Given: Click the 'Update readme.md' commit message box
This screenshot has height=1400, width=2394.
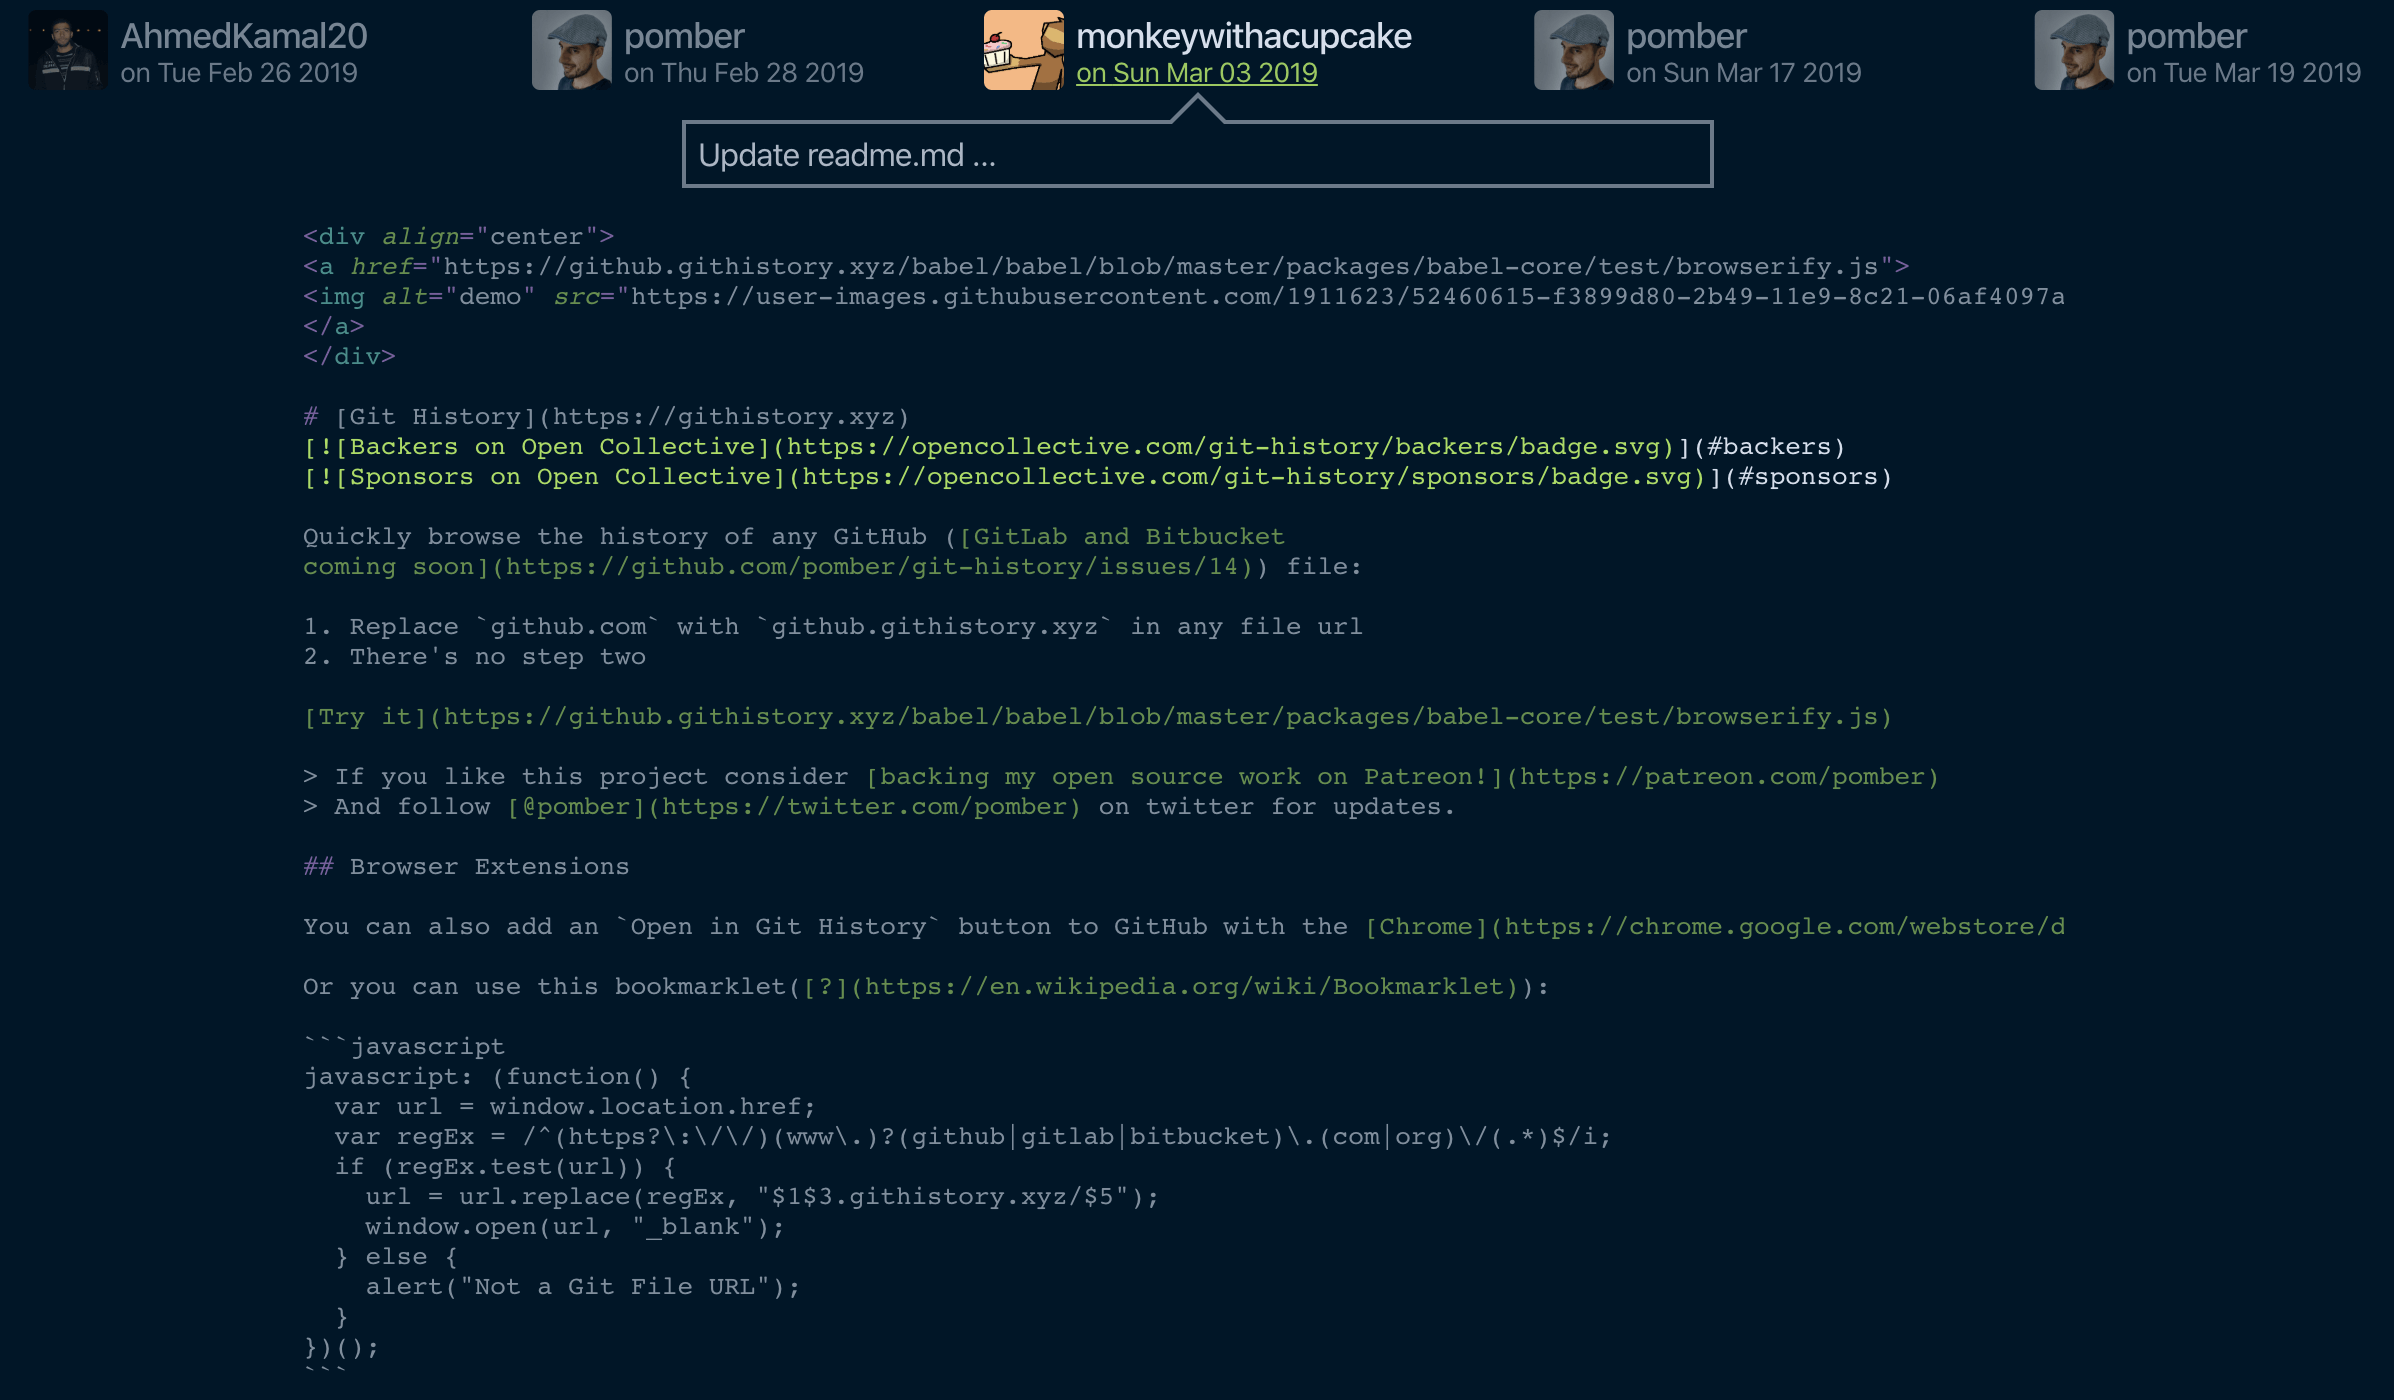Looking at the screenshot, I should click(1196, 155).
